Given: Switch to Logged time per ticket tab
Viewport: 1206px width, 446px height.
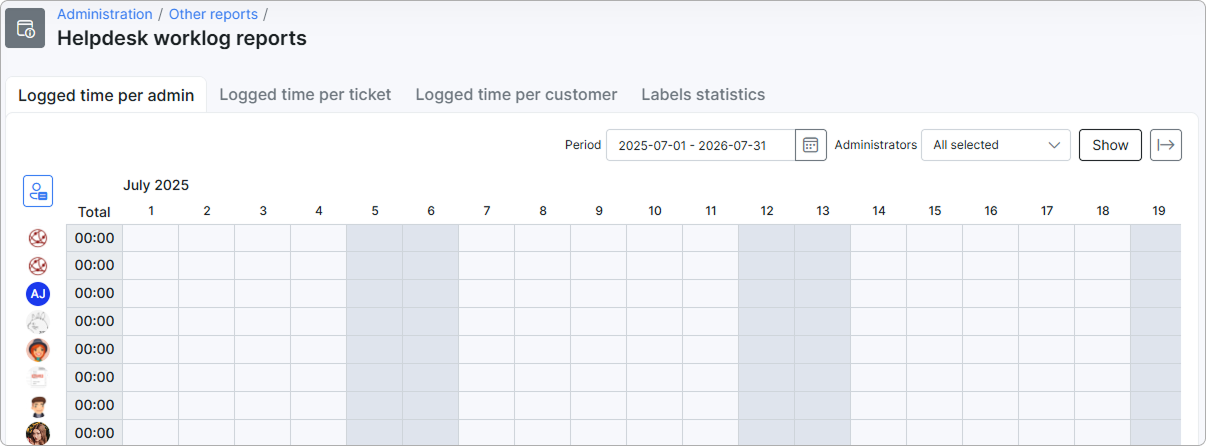Looking at the screenshot, I should tap(305, 94).
